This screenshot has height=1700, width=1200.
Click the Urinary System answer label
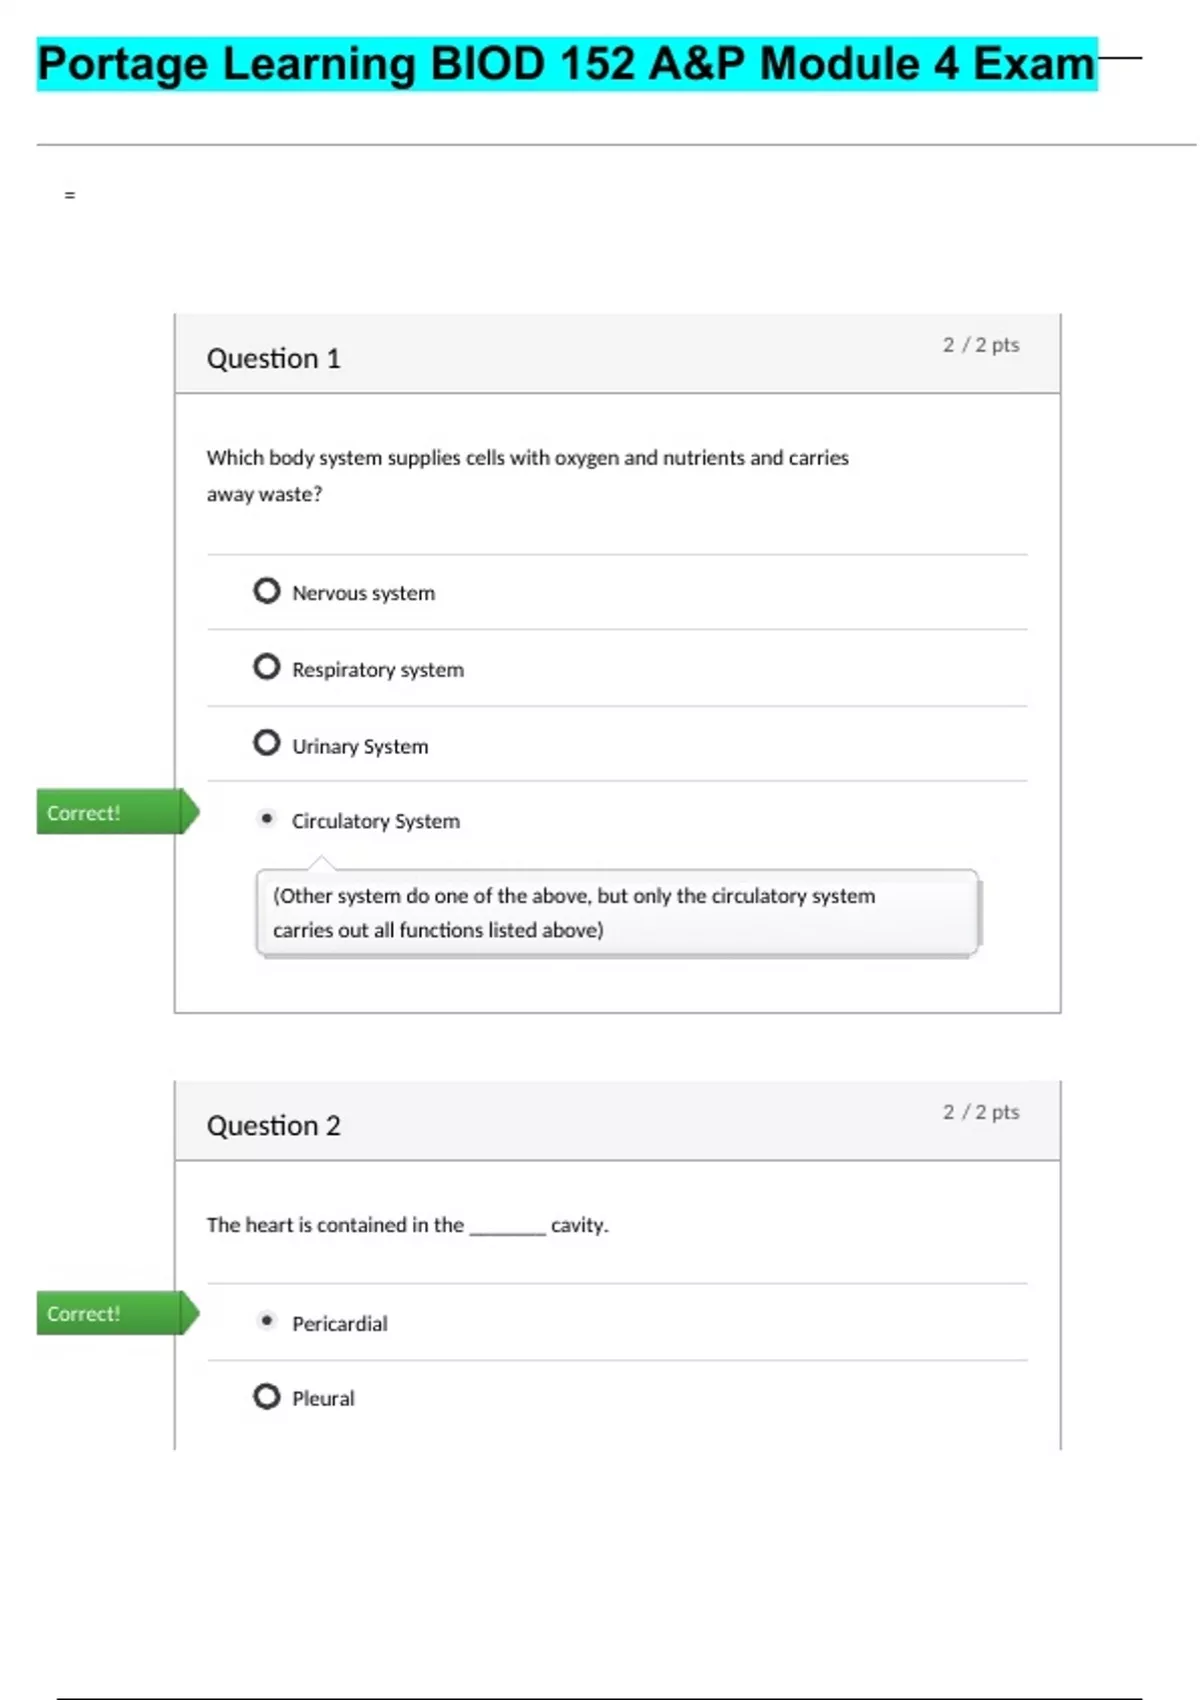click(x=360, y=746)
